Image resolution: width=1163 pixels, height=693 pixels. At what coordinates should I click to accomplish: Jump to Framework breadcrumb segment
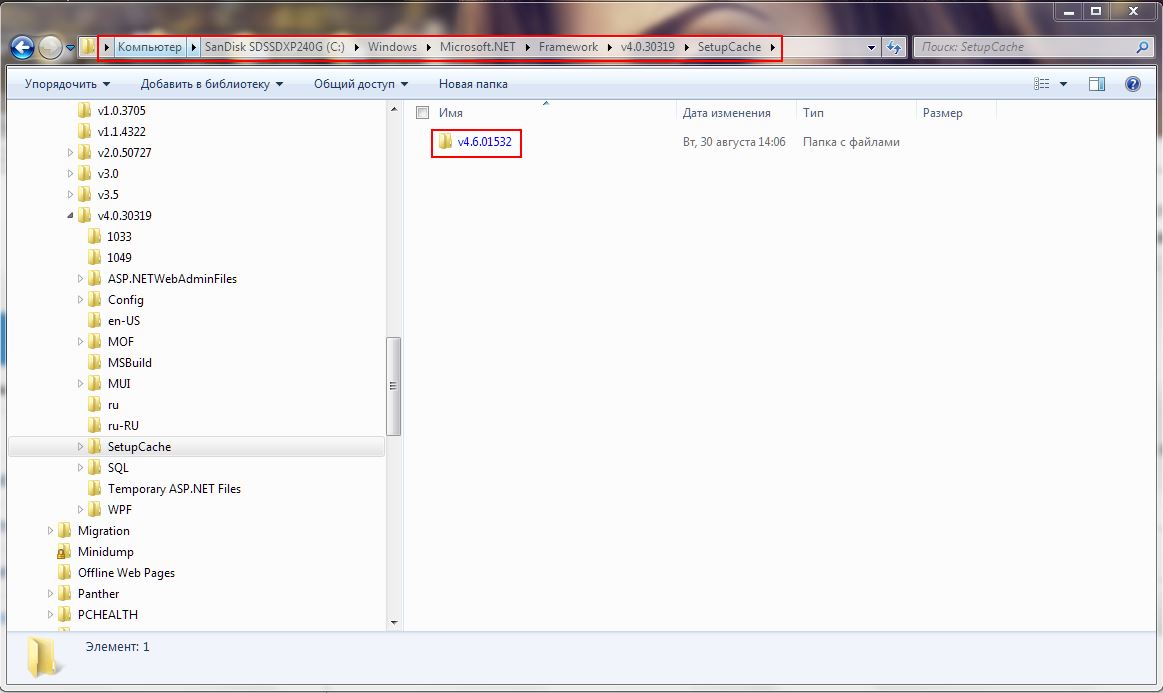point(568,47)
